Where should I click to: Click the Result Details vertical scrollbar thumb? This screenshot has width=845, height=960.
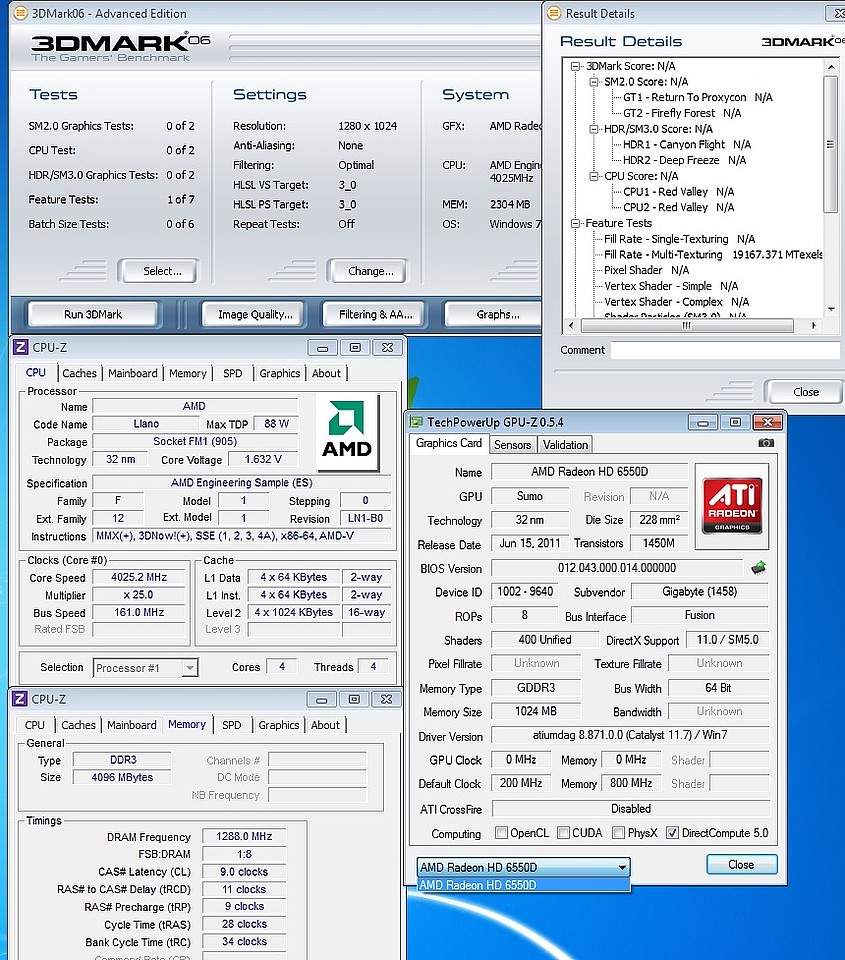830,144
